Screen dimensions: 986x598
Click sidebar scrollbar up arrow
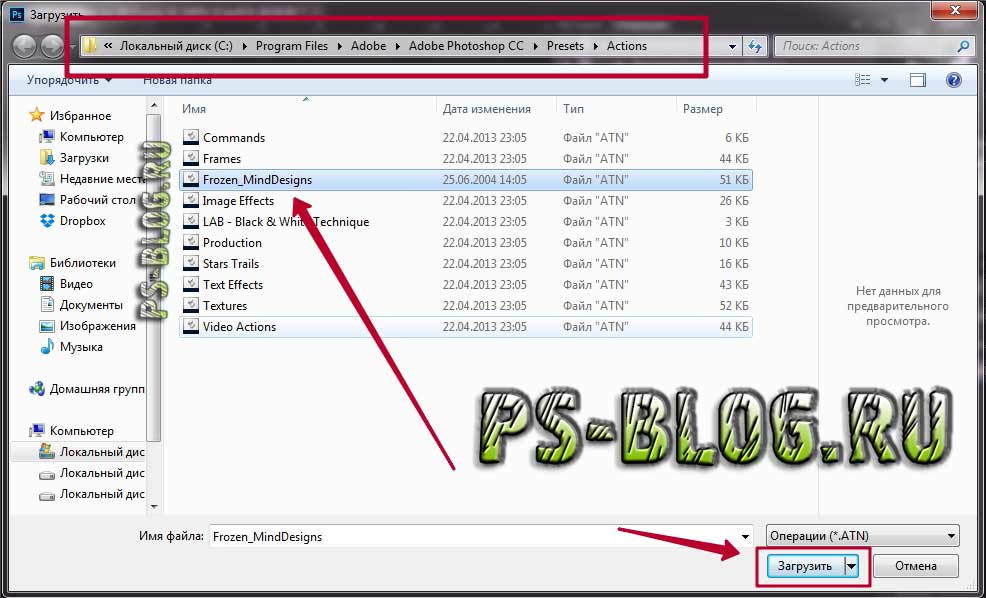154,105
